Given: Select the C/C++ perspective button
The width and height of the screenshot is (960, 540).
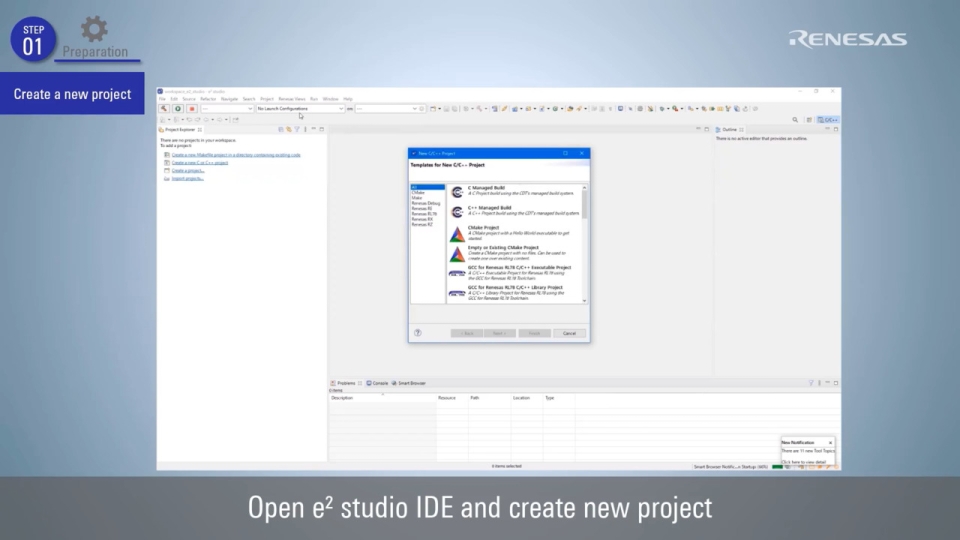Looking at the screenshot, I should (x=828, y=120).
